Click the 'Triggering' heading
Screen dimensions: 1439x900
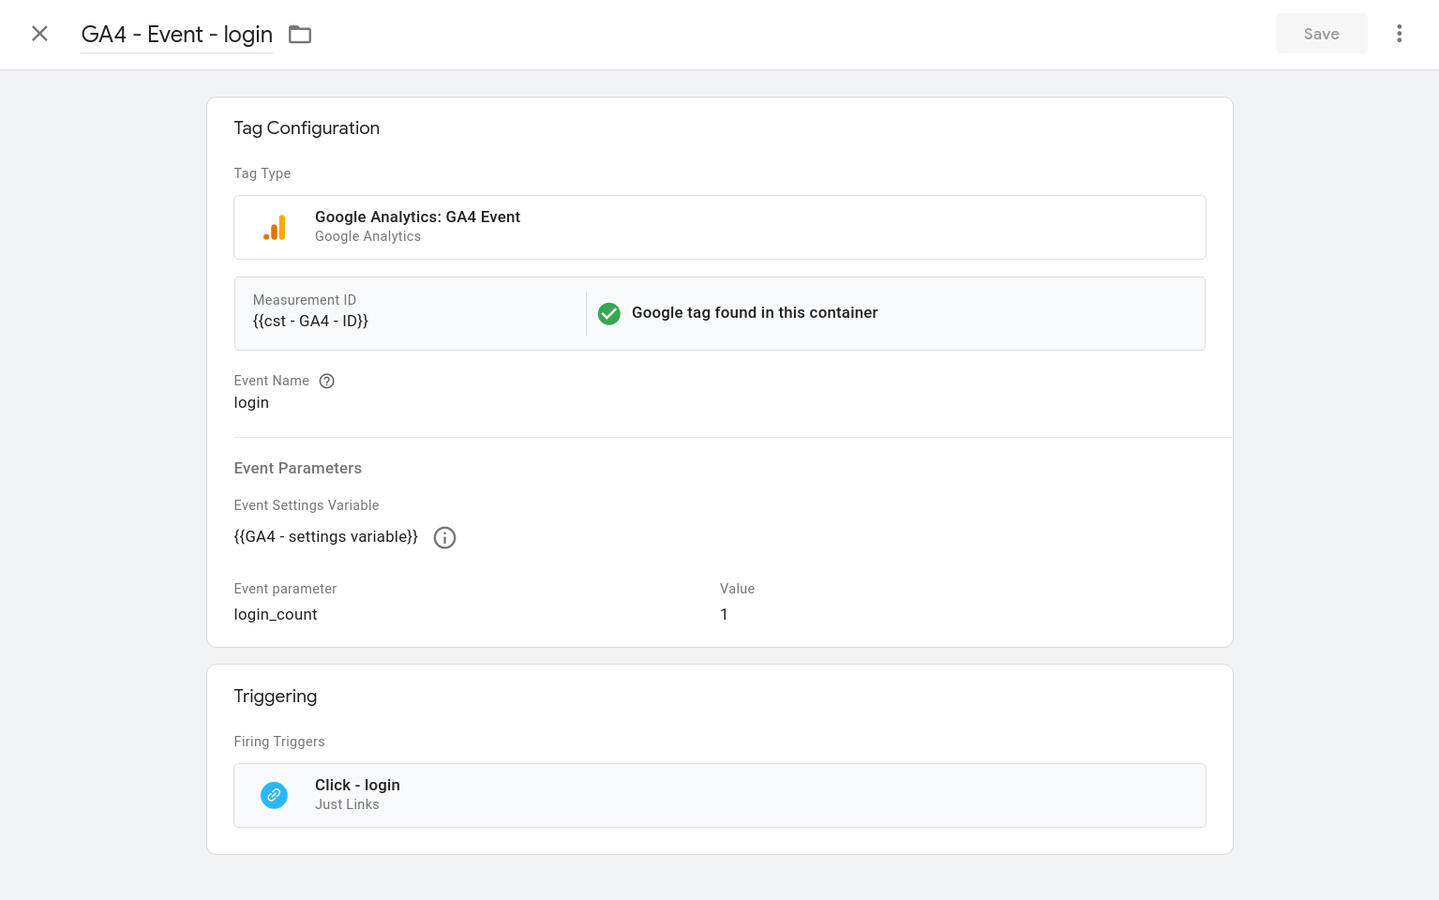[x=275, y=697]
